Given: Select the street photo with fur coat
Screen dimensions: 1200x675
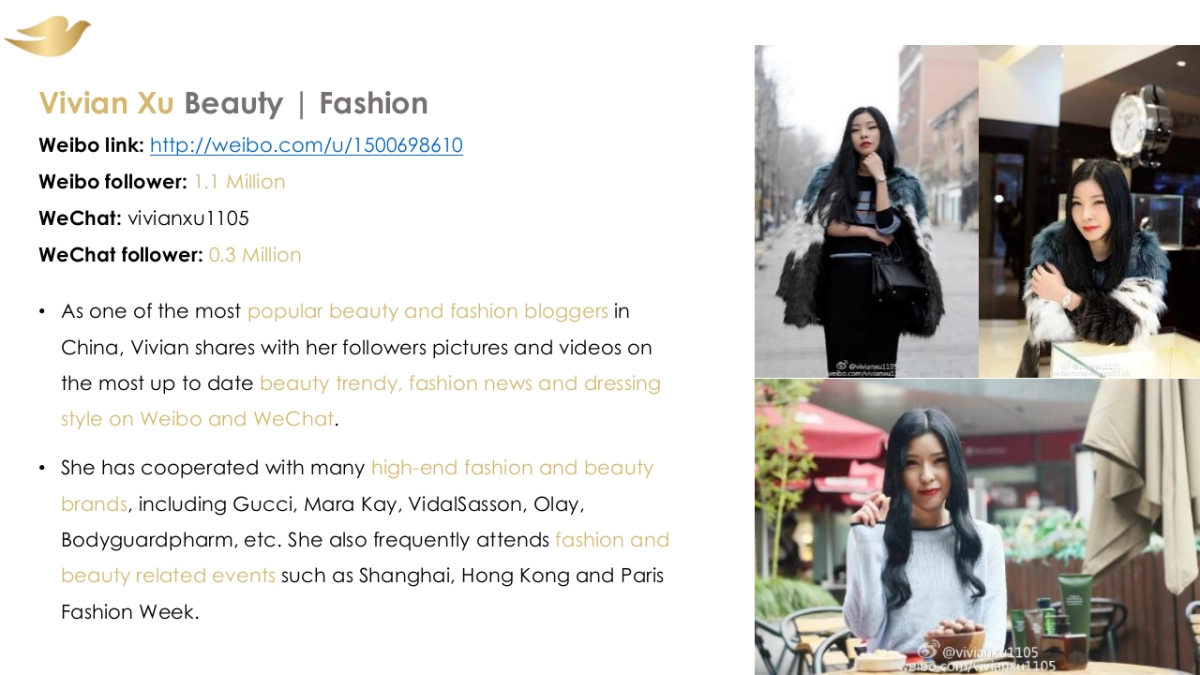Looking at the screenshot, I should (866, 211).
